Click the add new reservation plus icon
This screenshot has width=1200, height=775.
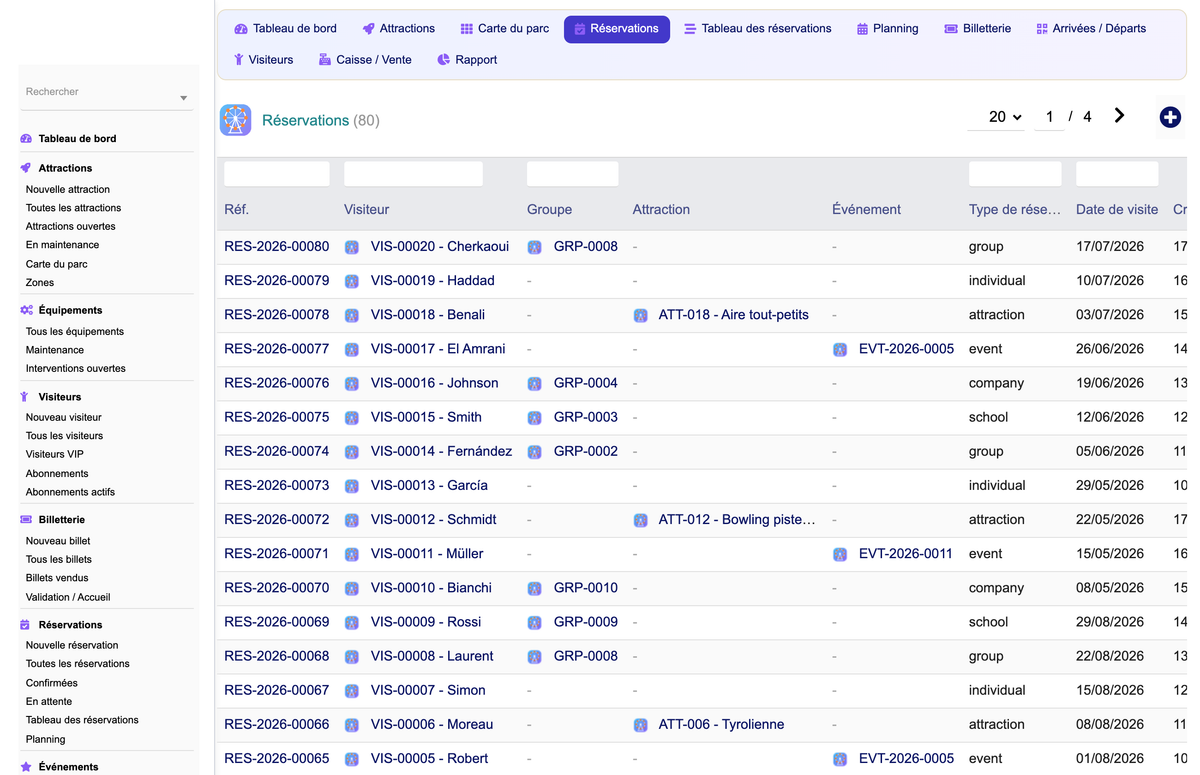tap(1170, 117)
